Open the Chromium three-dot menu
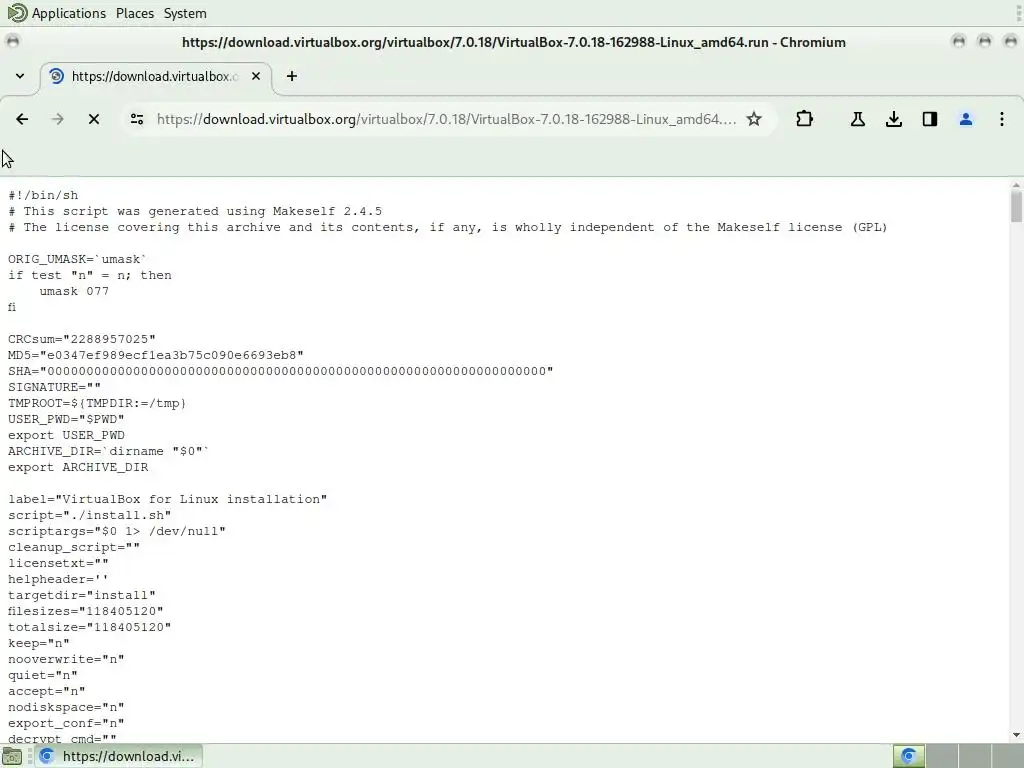 click(1001, 119)
